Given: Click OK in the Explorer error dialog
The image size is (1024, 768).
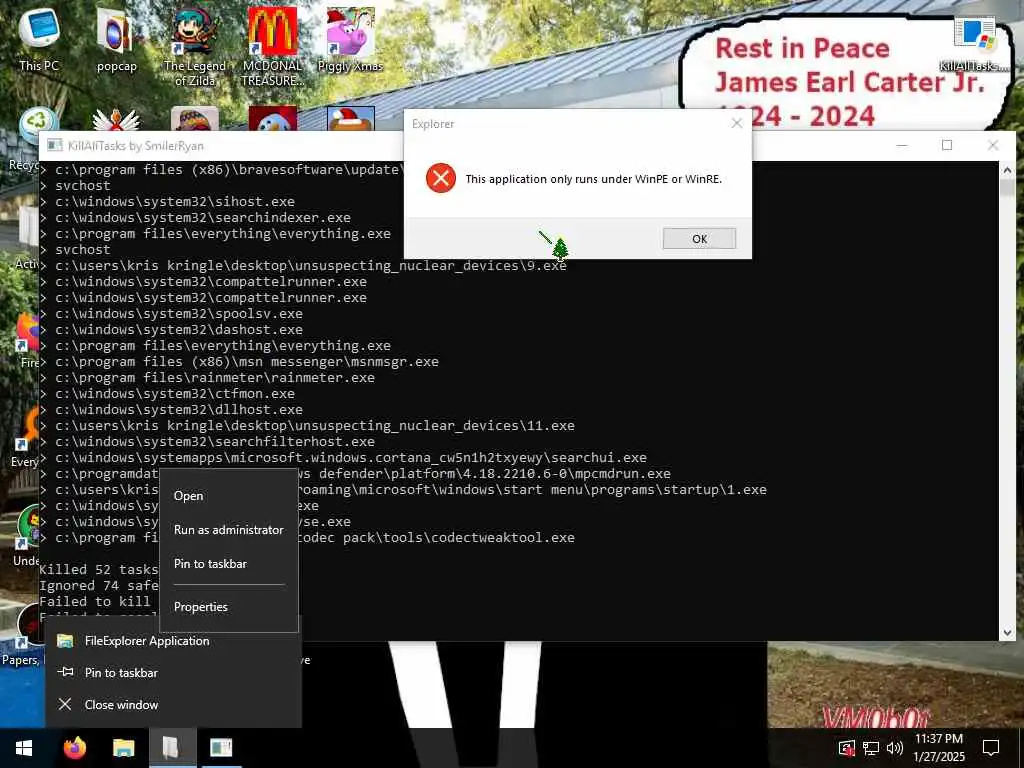Looking at the screenshot, I should pos(699,238).
